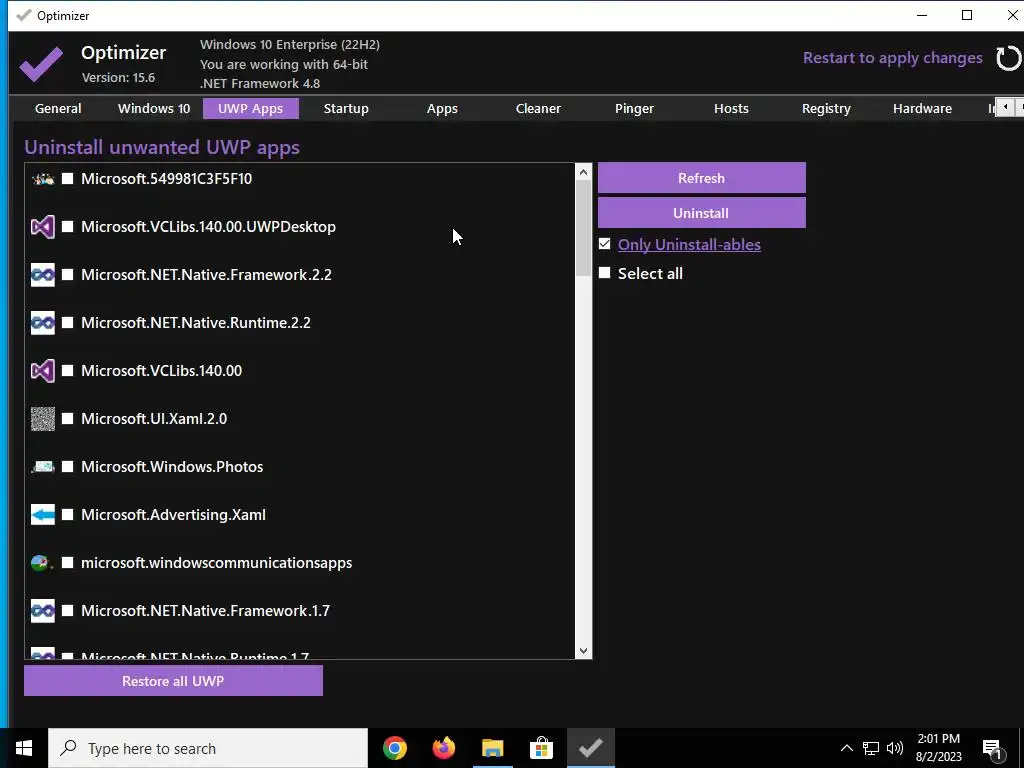Viewport: 1024px width, 768px height.
Task: Click the app list scroll-up arrow
Action: [x=583, y=172]
